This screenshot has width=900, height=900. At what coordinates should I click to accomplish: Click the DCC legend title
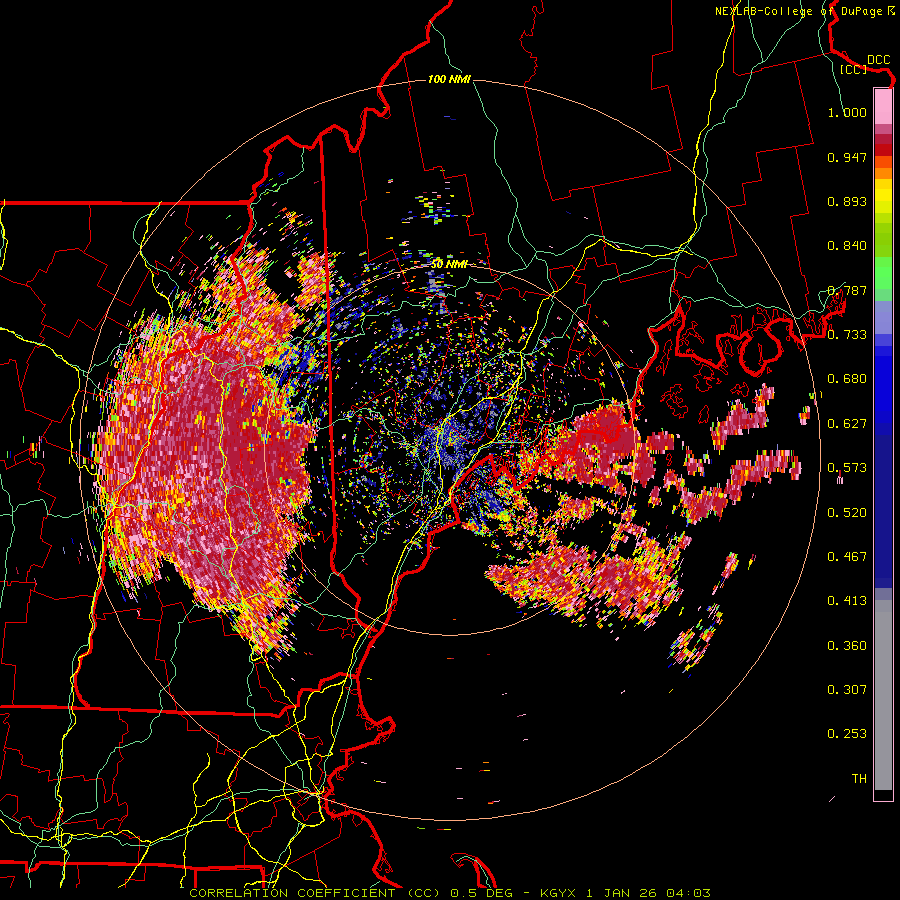pyautogui.click(x=878, y=60)
